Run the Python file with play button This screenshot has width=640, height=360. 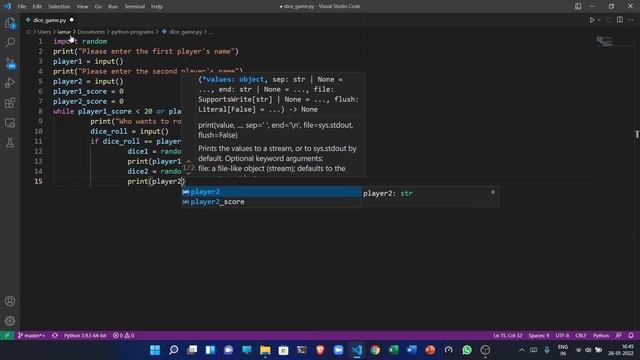[592, 20]
